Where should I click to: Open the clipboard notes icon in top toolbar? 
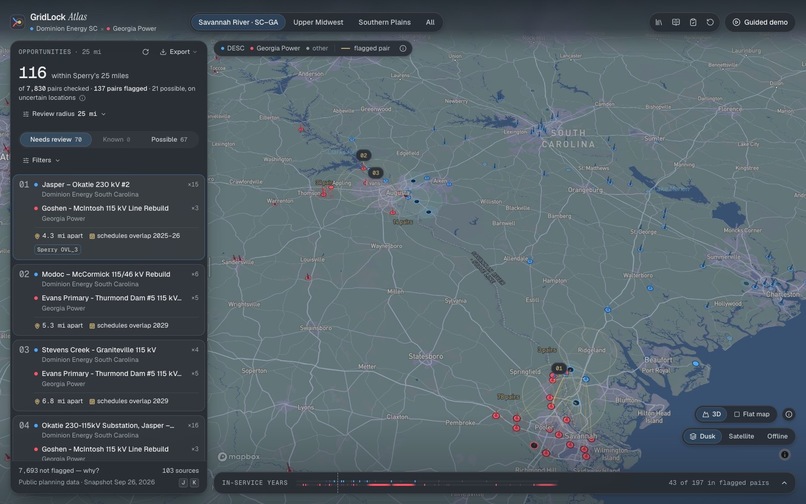click(x=693, y=22)
